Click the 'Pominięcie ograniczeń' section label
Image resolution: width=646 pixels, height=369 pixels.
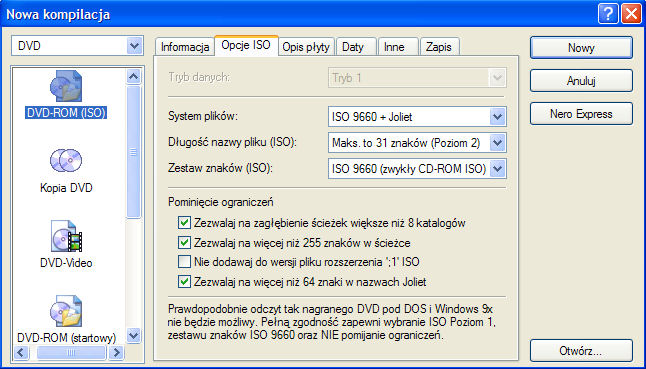click(221, 202)
